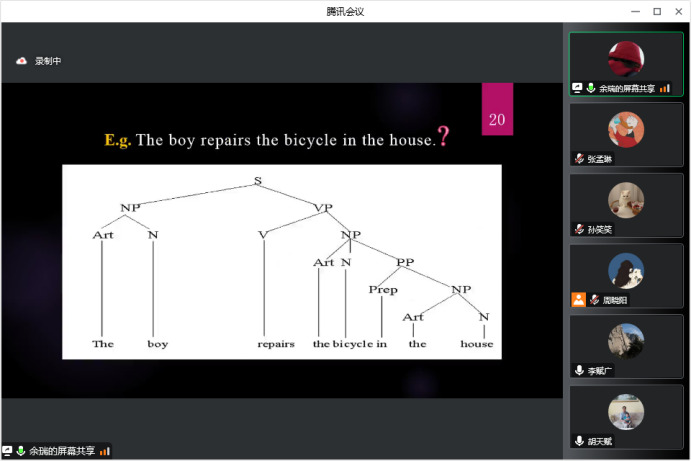
Task: Click the orange signal bars in 余瑞's tile
Action: [x=665, y=88]
